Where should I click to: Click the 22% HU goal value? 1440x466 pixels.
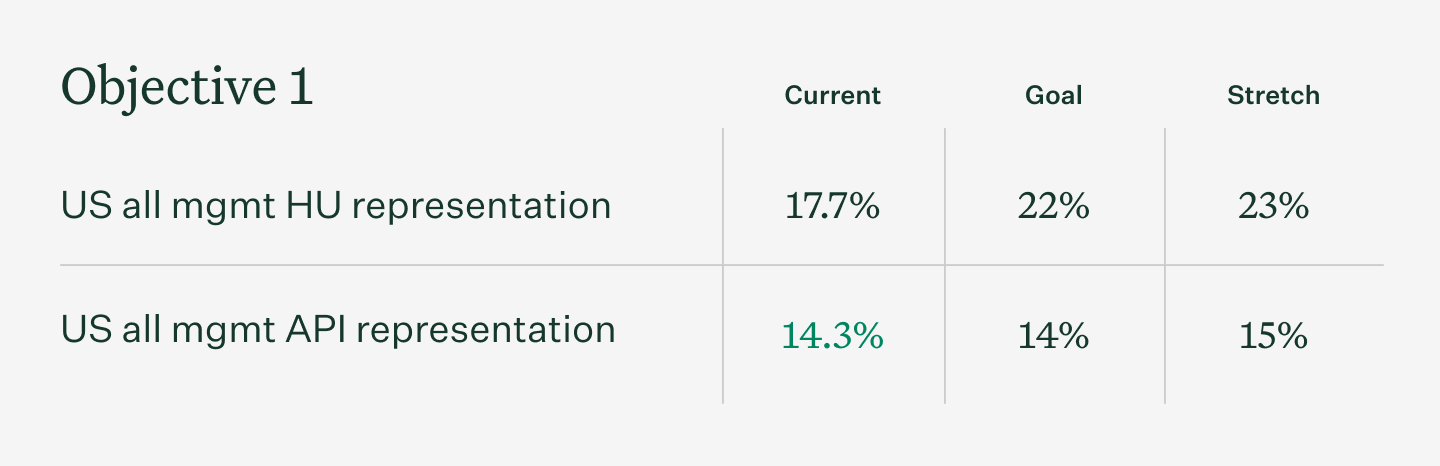[x=1054, y=207]
